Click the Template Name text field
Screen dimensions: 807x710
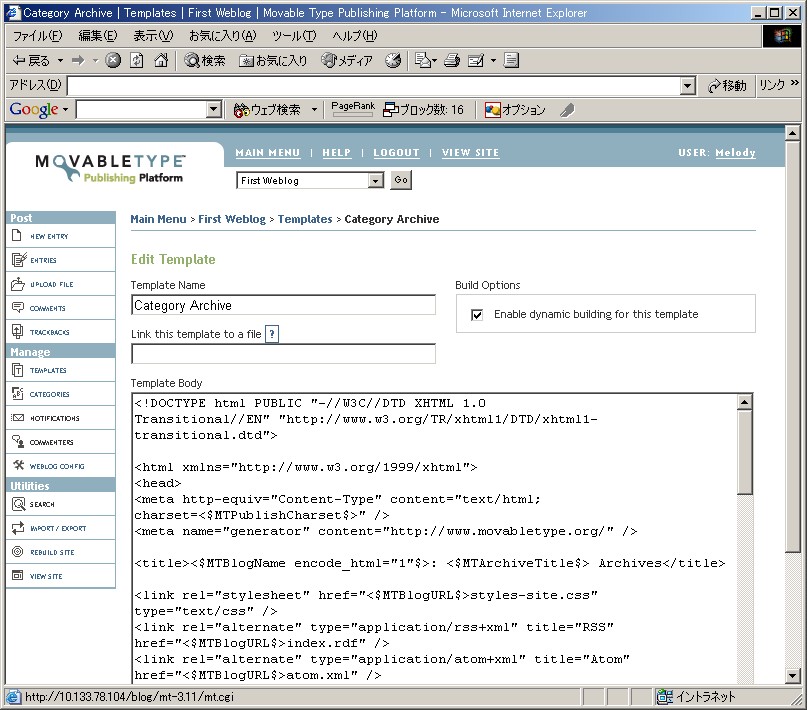pyautogui.click(x=283, y=306)
